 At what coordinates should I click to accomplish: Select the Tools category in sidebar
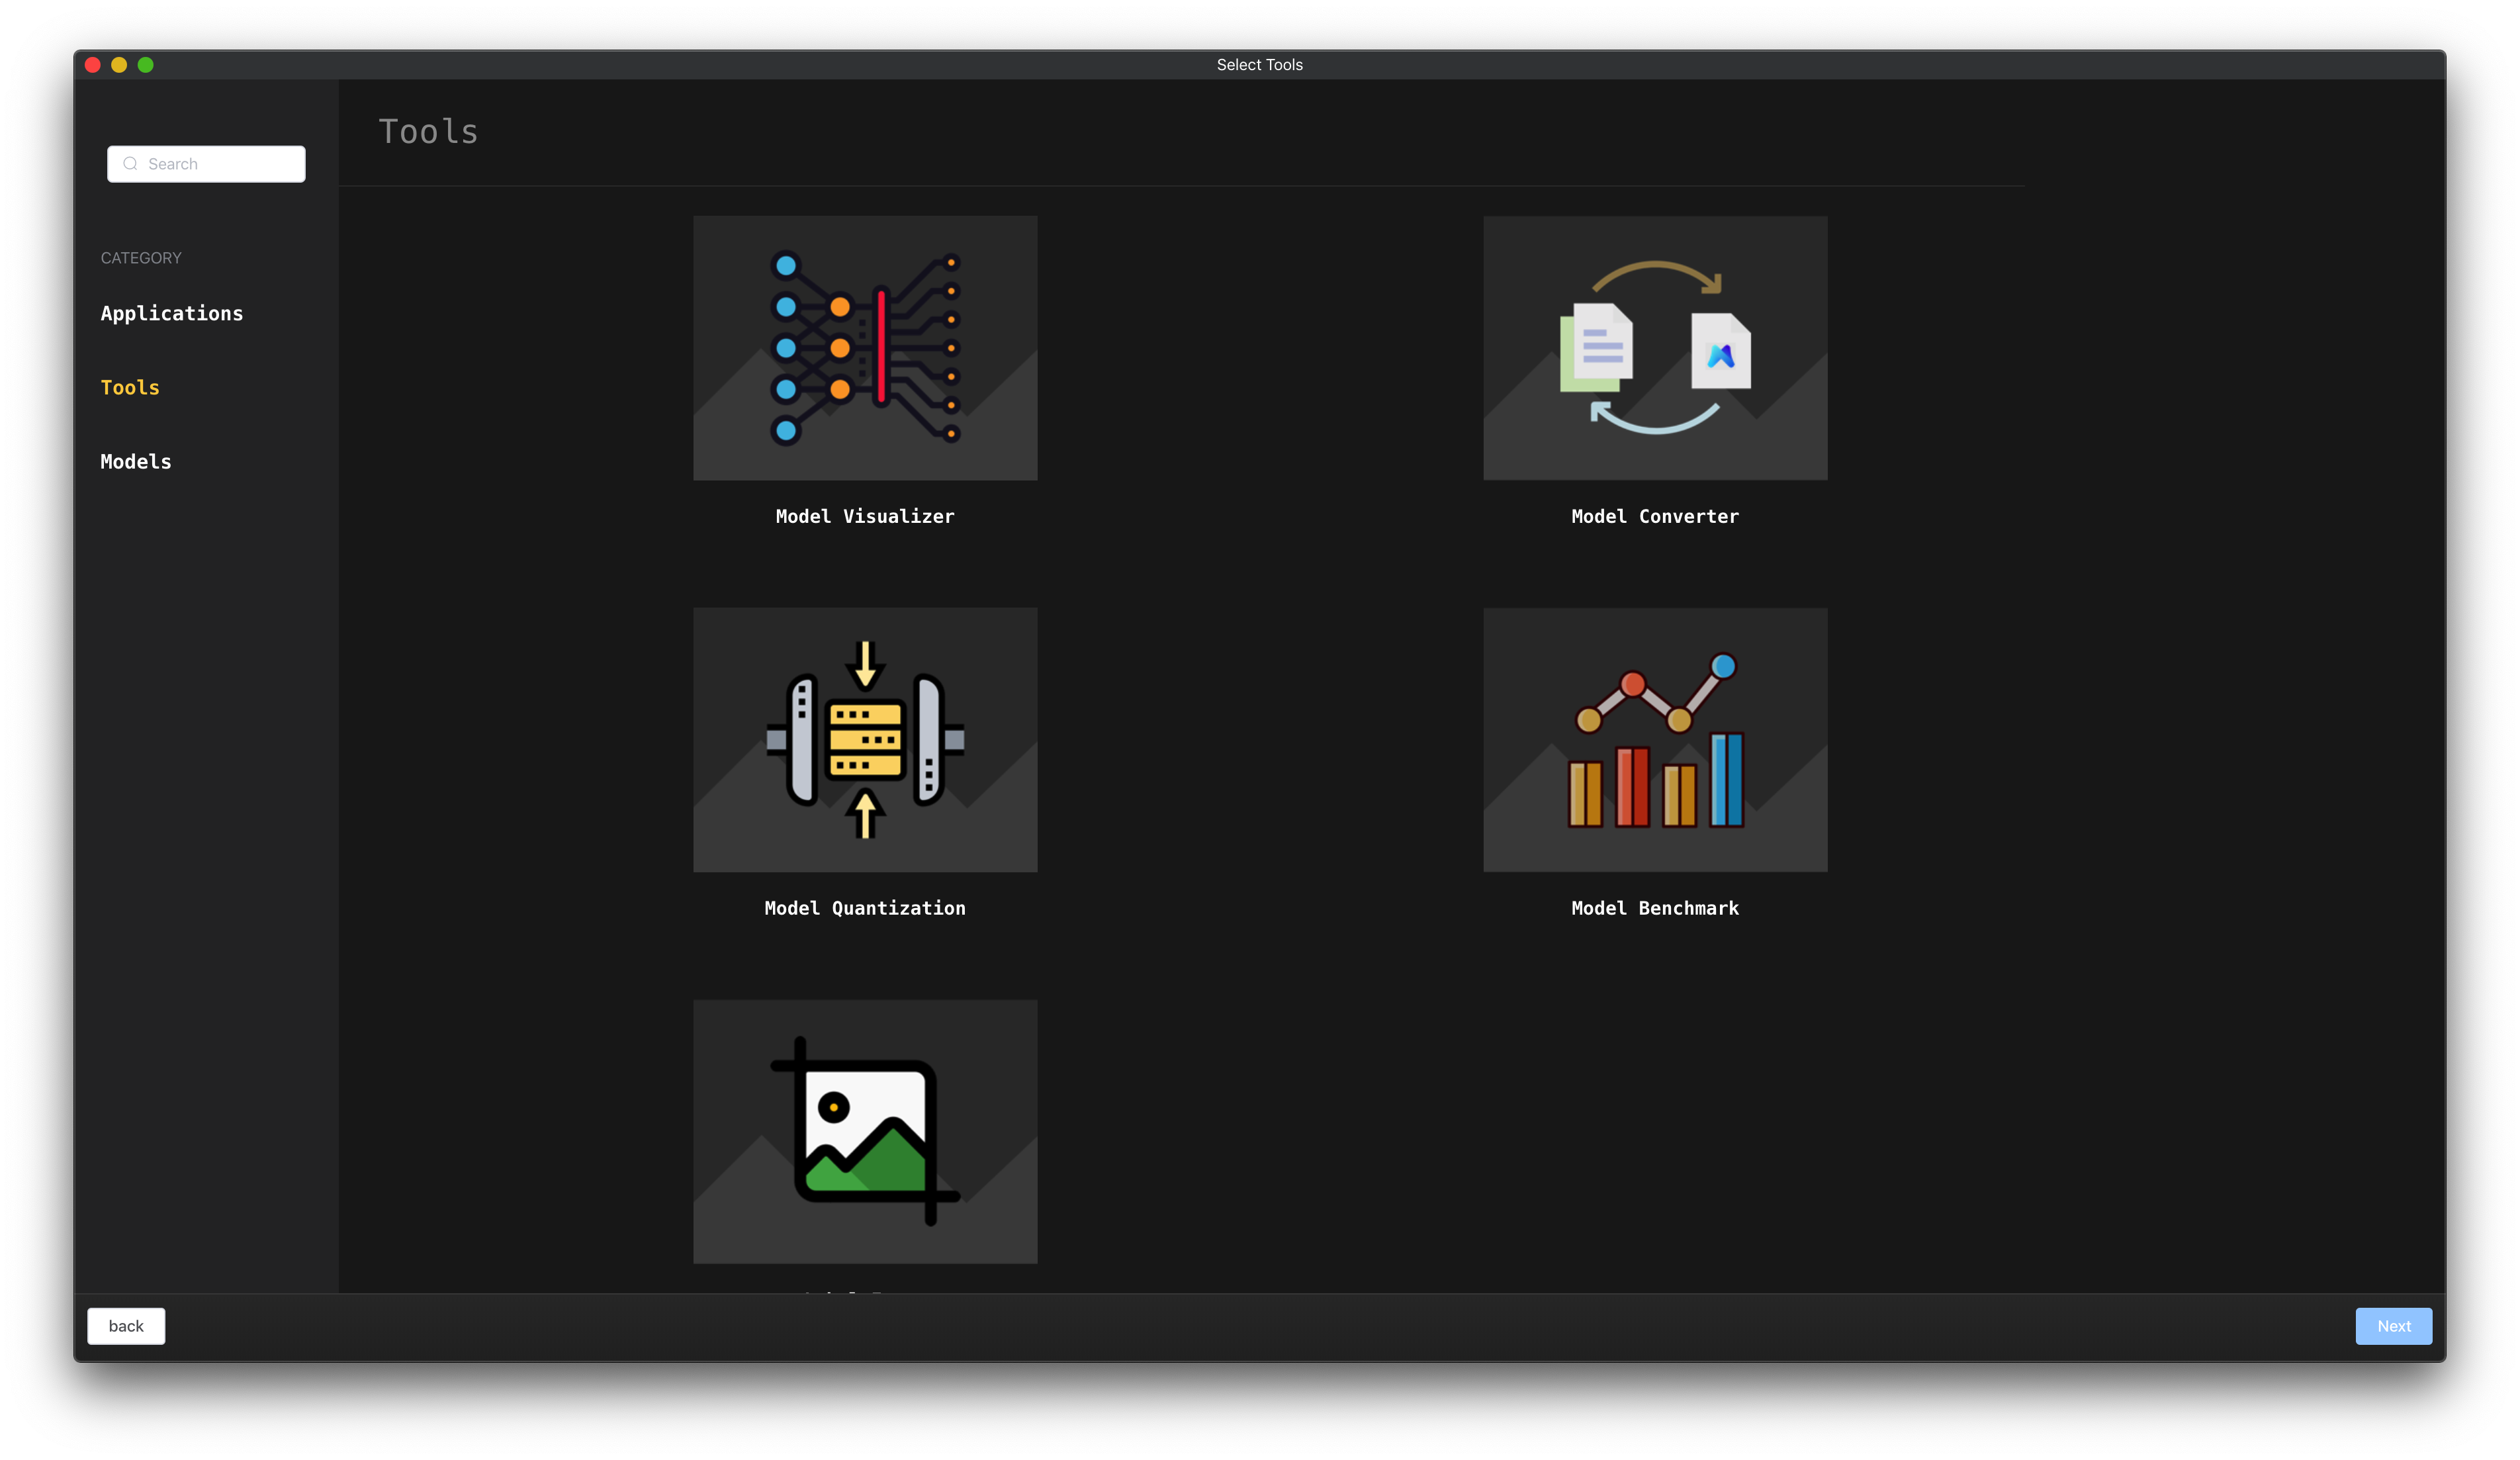[x=130, y=387]
